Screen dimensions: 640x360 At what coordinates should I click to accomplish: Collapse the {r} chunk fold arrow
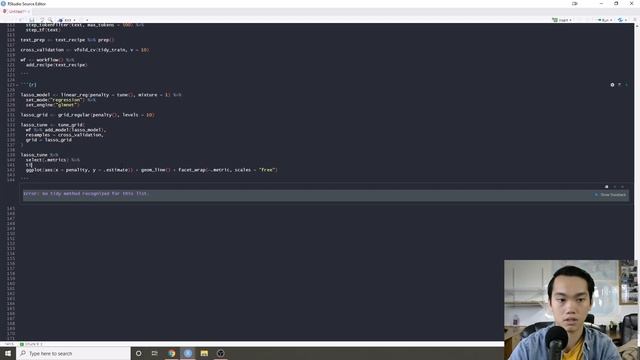[17, 85]
